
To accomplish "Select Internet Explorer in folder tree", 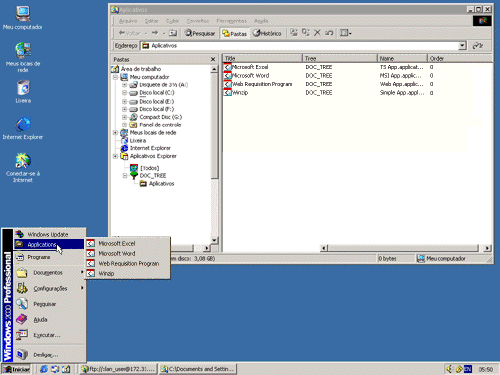I will (x=150, y=148).
